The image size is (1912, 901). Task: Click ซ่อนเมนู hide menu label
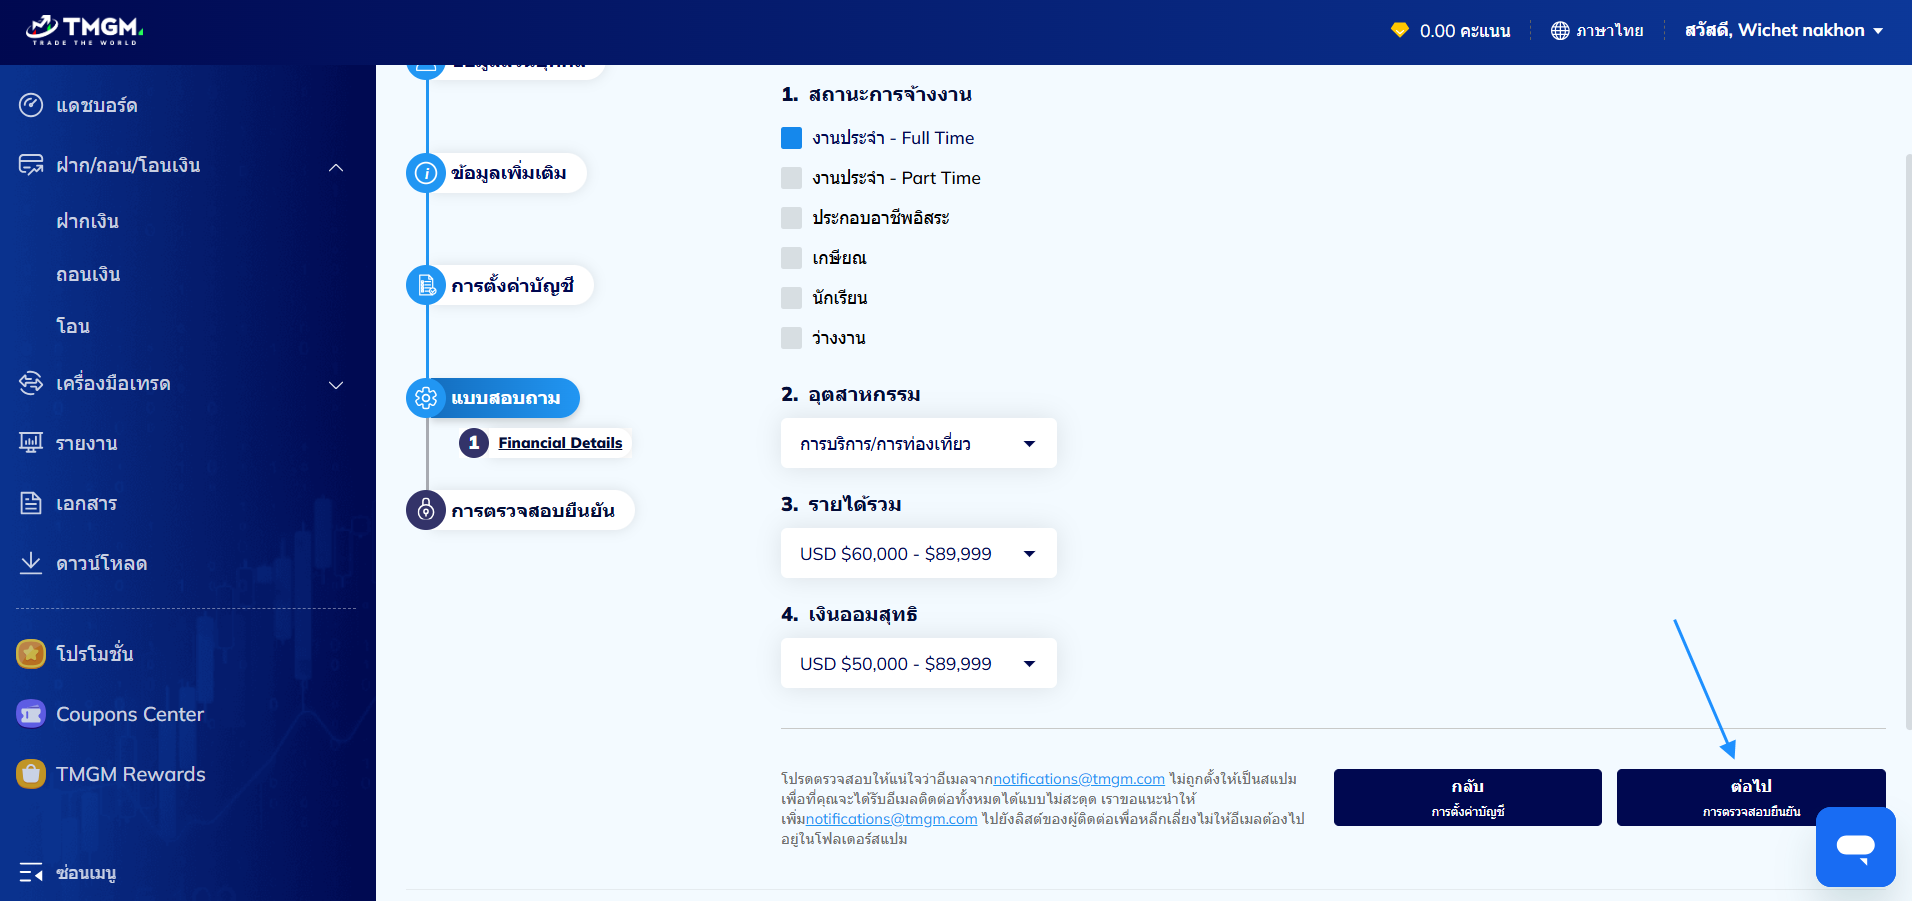[86, 873]
